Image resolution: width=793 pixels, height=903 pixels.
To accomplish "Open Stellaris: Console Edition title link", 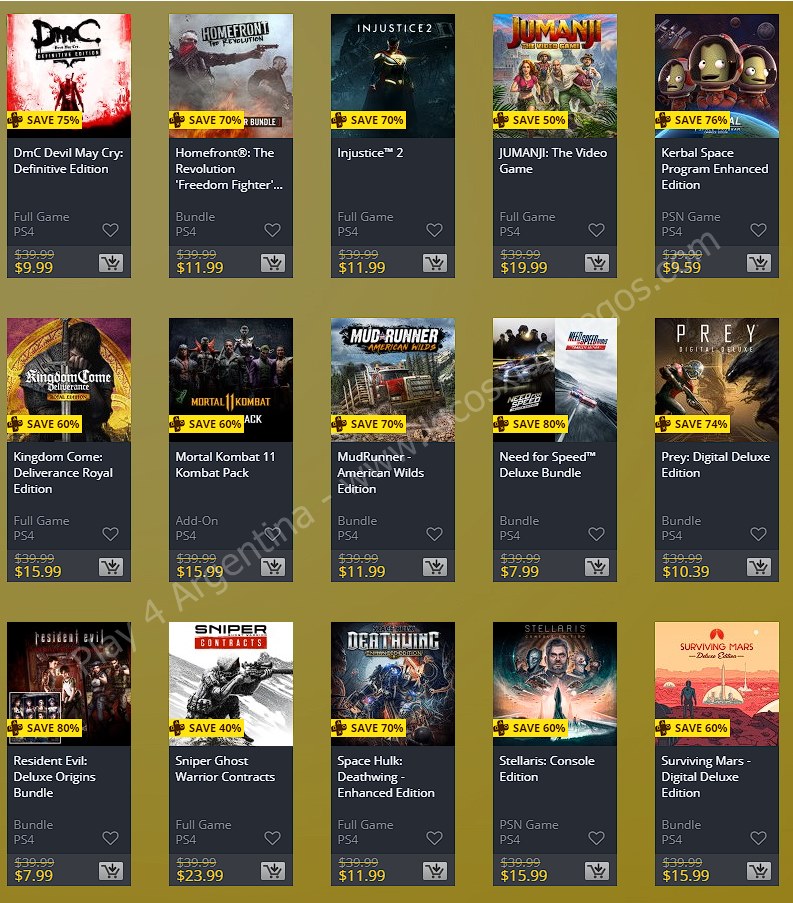I will 547,769.
